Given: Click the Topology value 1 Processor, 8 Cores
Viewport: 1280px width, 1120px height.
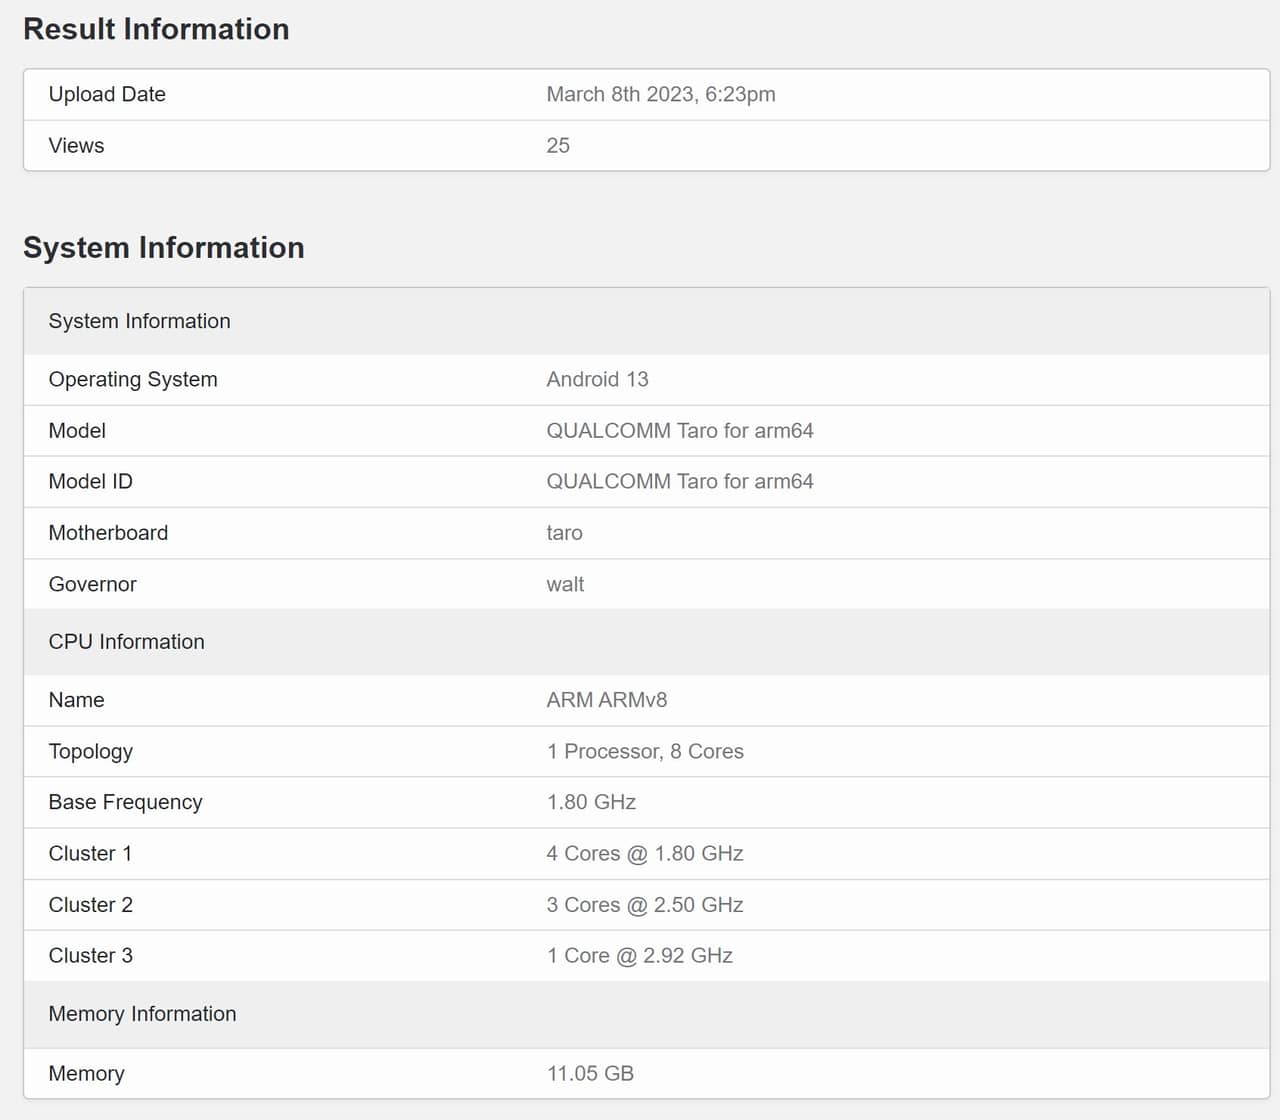Looking at the screenshot, I should (645, 752).
